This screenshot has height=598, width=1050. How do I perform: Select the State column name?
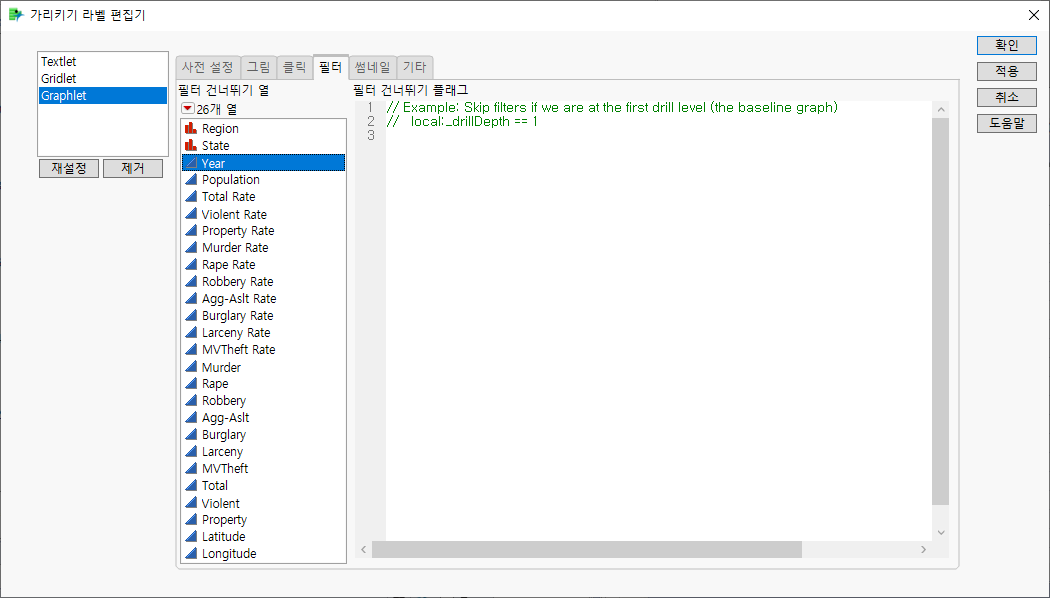click(x=216, y=145)
